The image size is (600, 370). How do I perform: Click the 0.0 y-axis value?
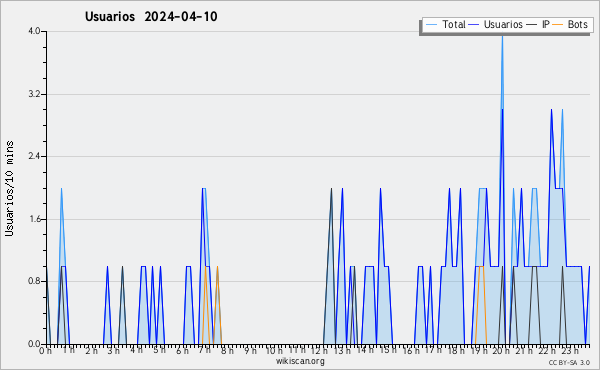pos(34,344)
